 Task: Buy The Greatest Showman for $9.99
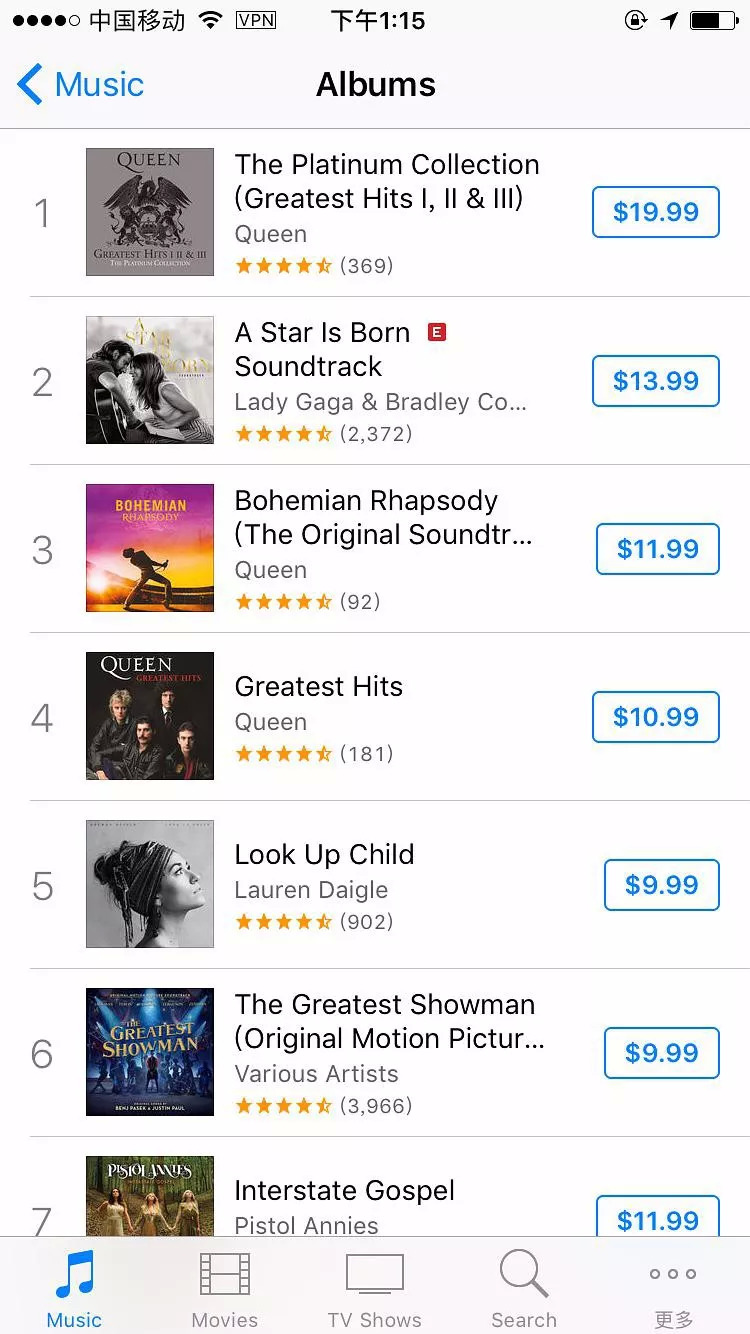[x=661, y=1053]
